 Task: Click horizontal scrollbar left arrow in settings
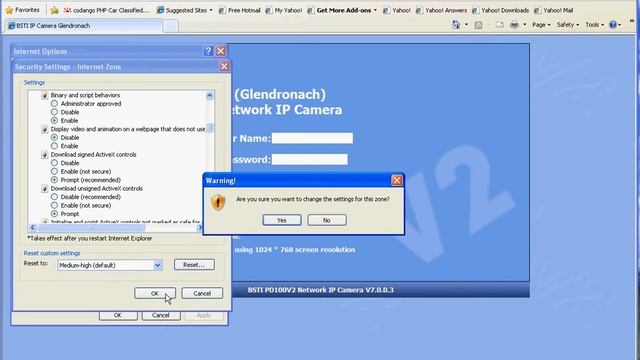pos(33,227)
